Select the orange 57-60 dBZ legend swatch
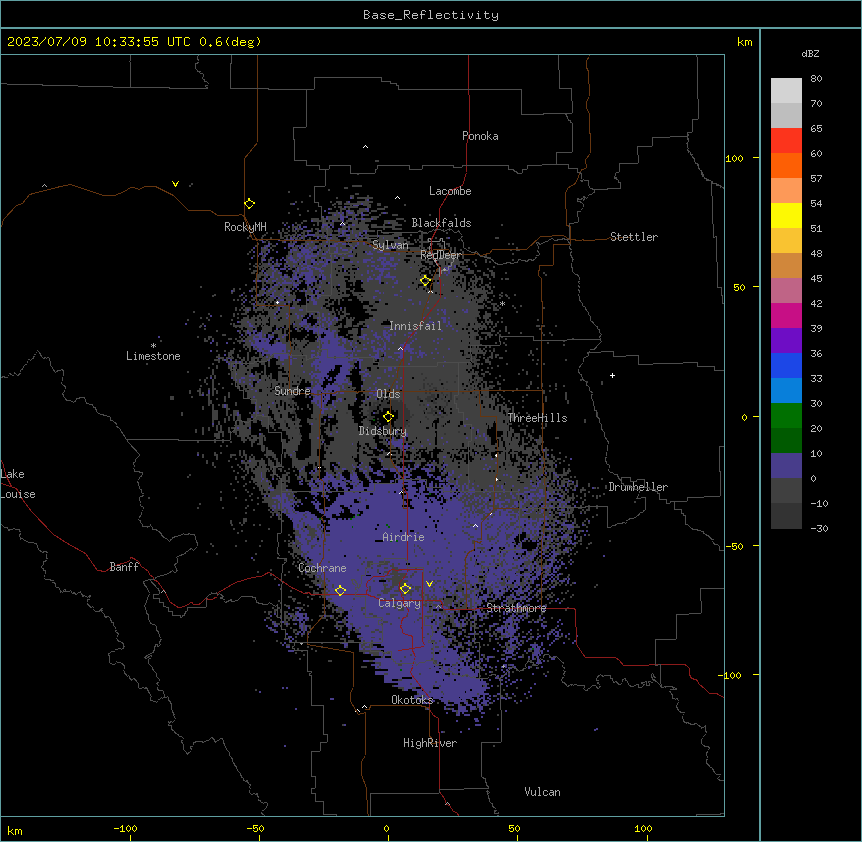Image resolution: width=862 pixels, height=842 pixels. (x=786, y=165)
